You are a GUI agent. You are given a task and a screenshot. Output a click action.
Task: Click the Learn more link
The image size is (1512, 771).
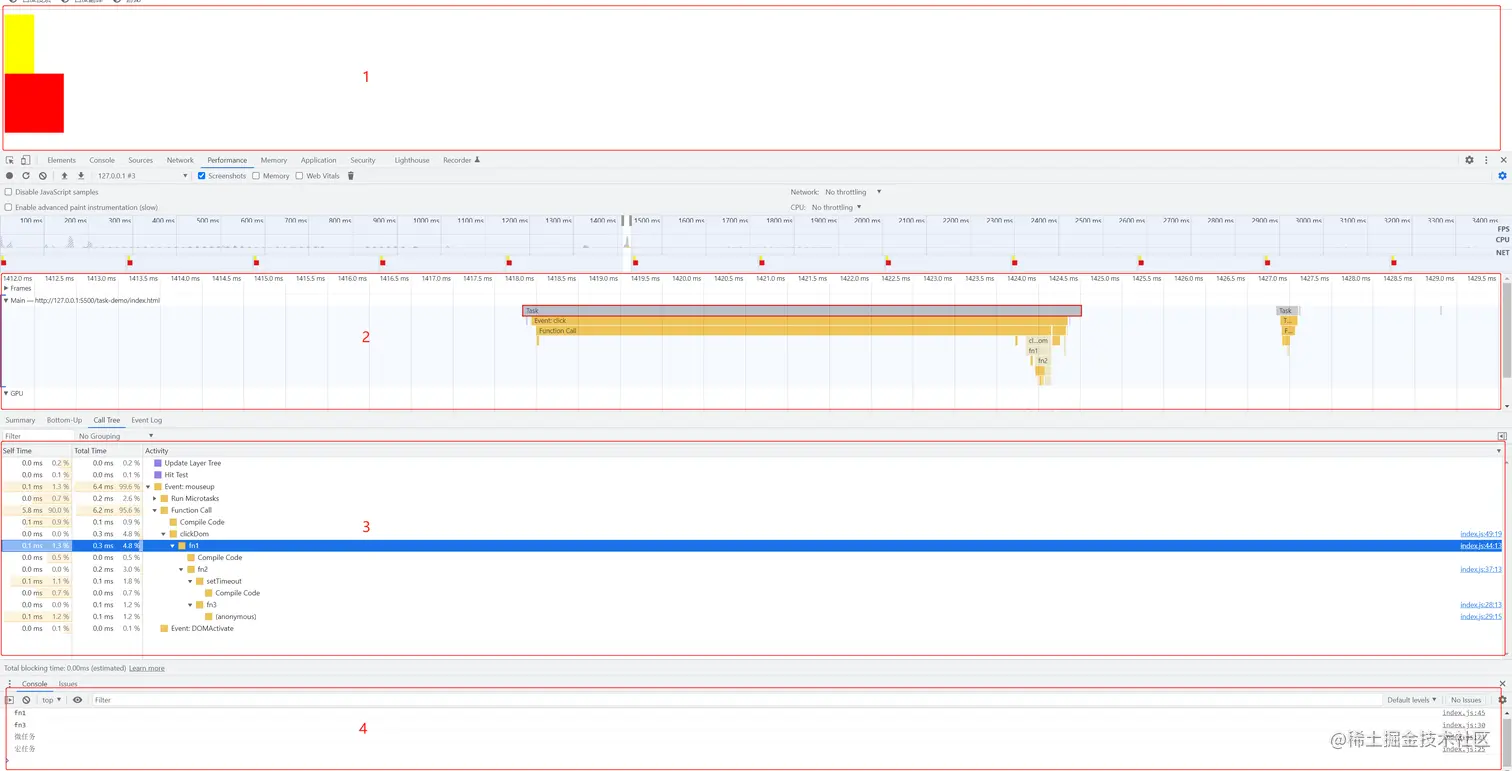147,668
